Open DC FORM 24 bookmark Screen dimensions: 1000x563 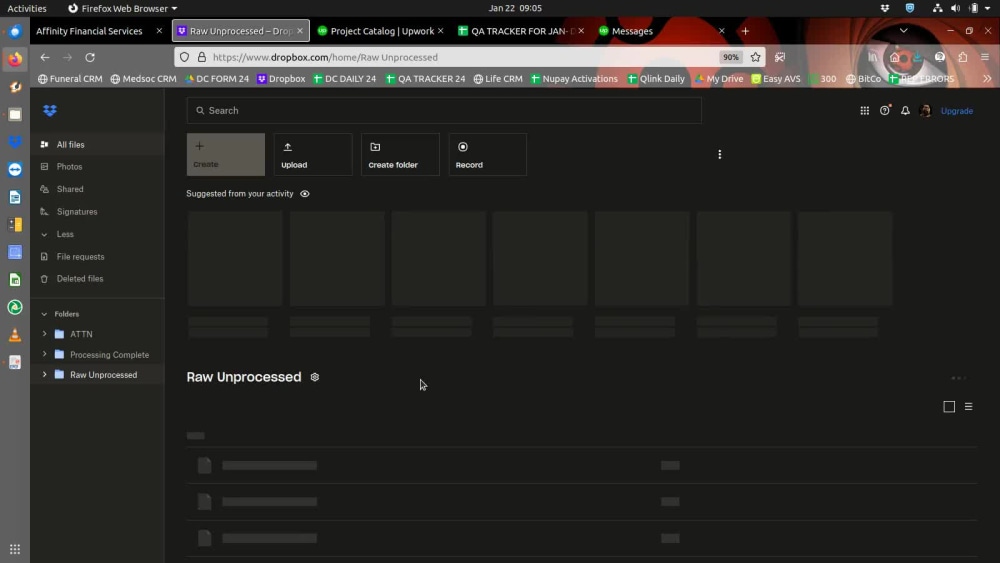(217, 79)
